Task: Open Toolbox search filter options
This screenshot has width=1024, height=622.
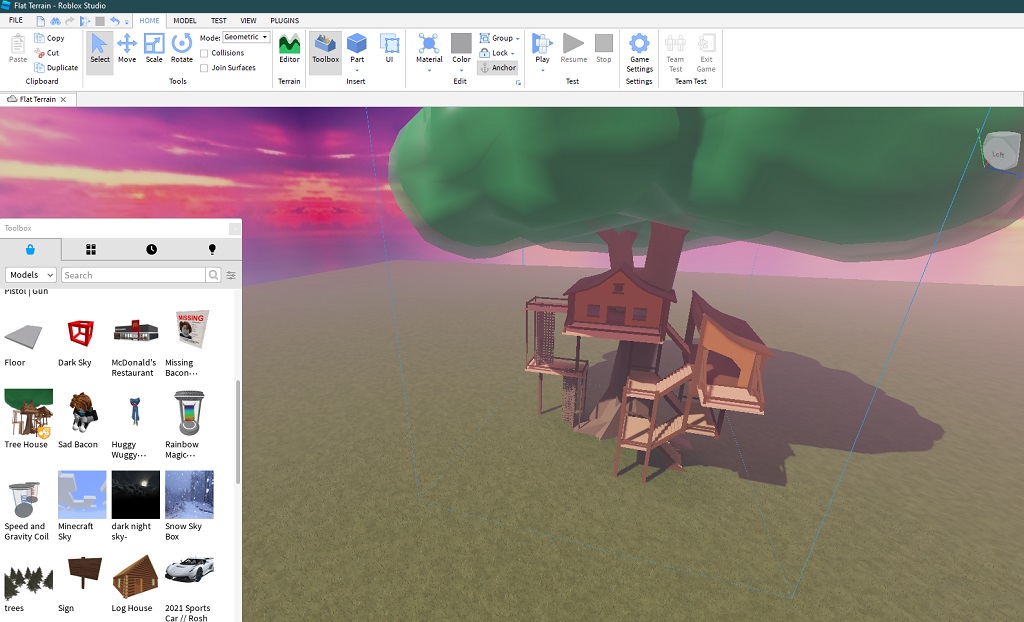Action: (231, 275)
